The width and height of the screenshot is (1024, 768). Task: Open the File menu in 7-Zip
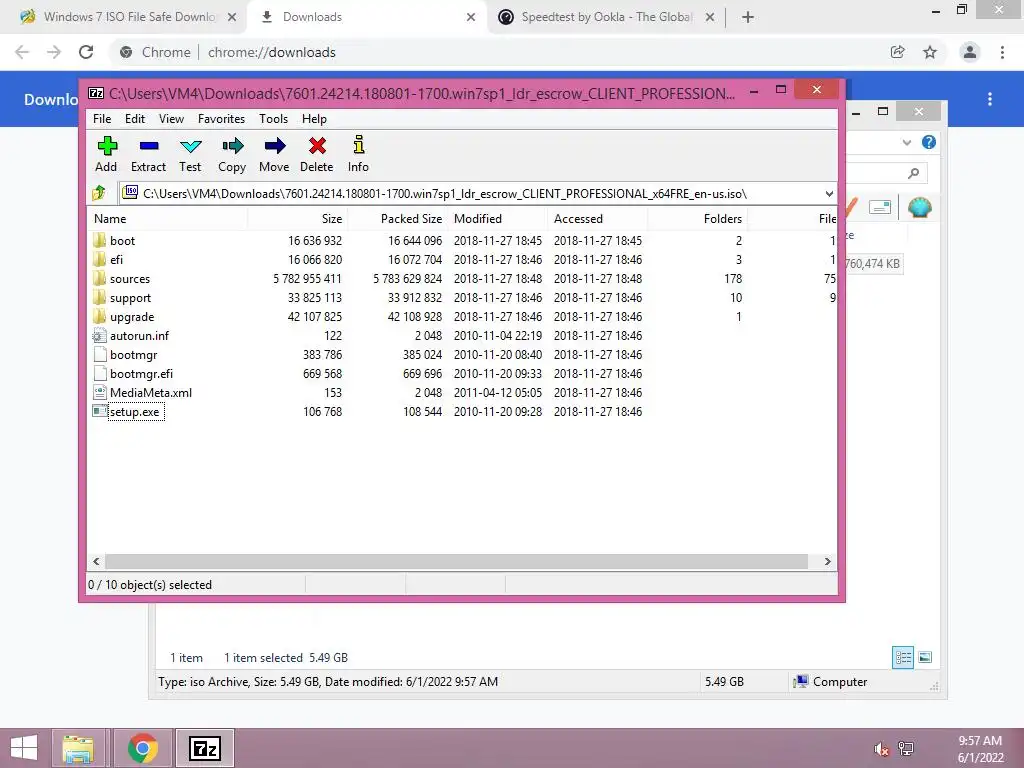click(x=102, y=119)
